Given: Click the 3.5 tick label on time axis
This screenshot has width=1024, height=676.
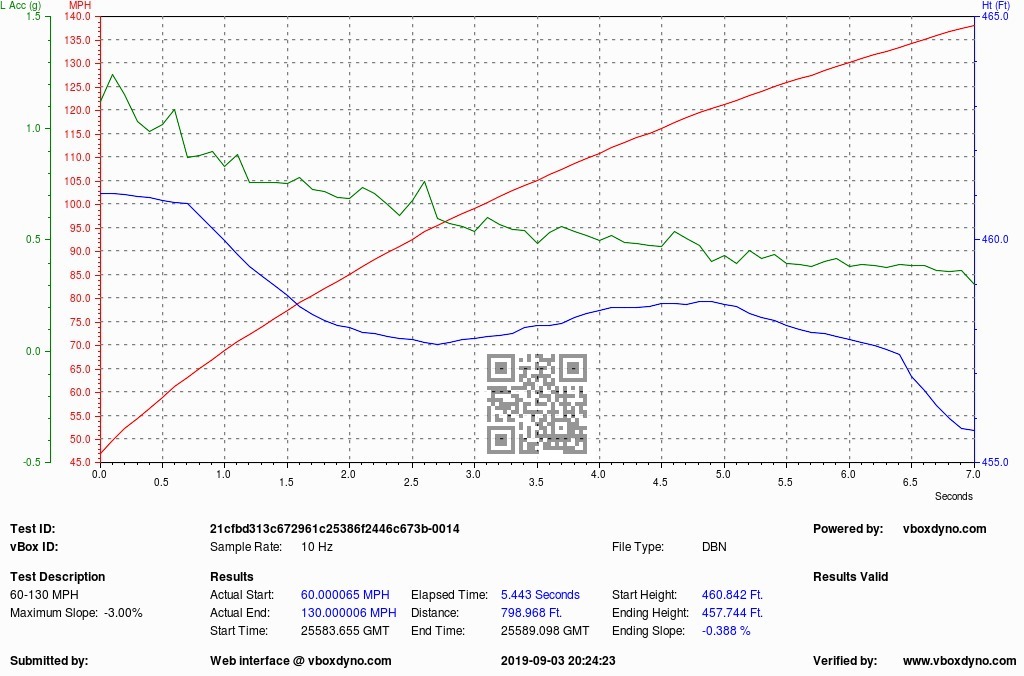Looking at the screenshot, I should click(536, 482).
